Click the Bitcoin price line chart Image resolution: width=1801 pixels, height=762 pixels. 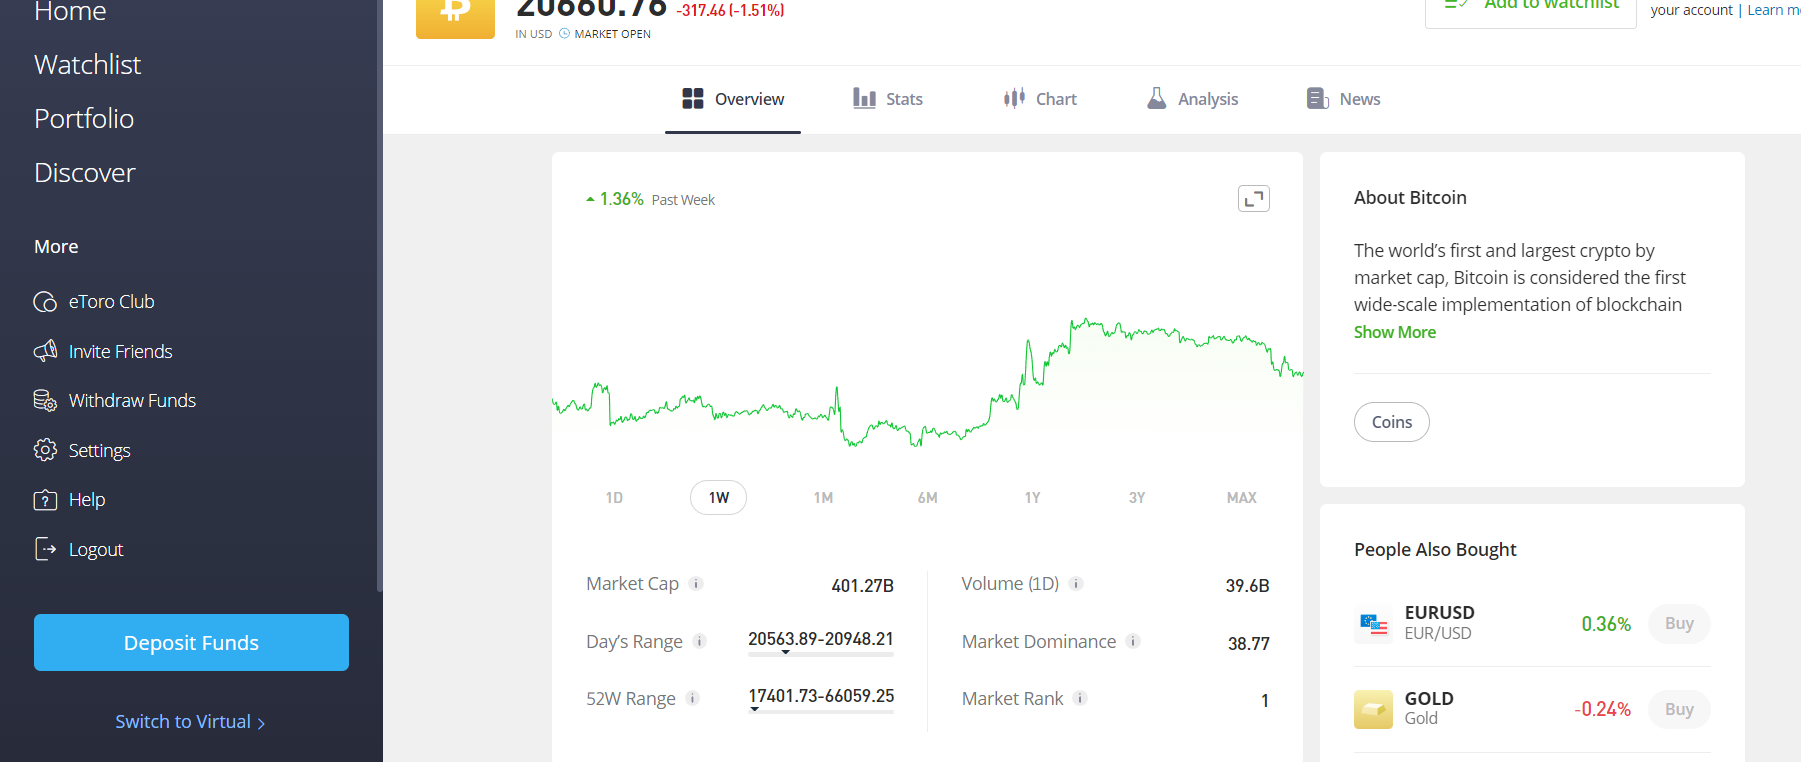(x=927, y=385)
